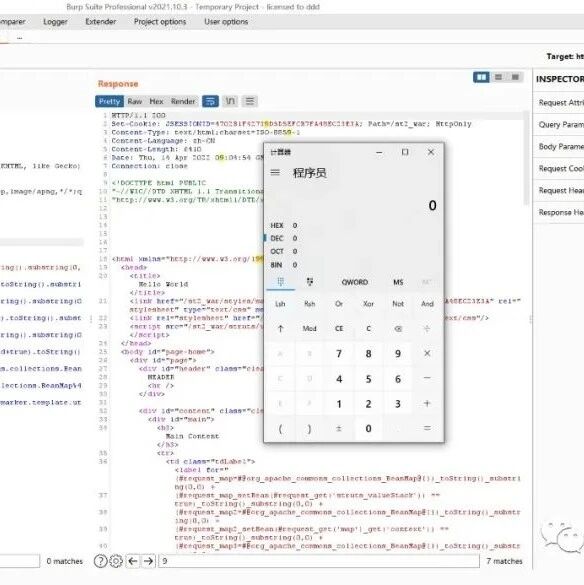Expand Request Cookies in Inspector
The width and height of the screenshot is (584, 585).
point(561,169)
